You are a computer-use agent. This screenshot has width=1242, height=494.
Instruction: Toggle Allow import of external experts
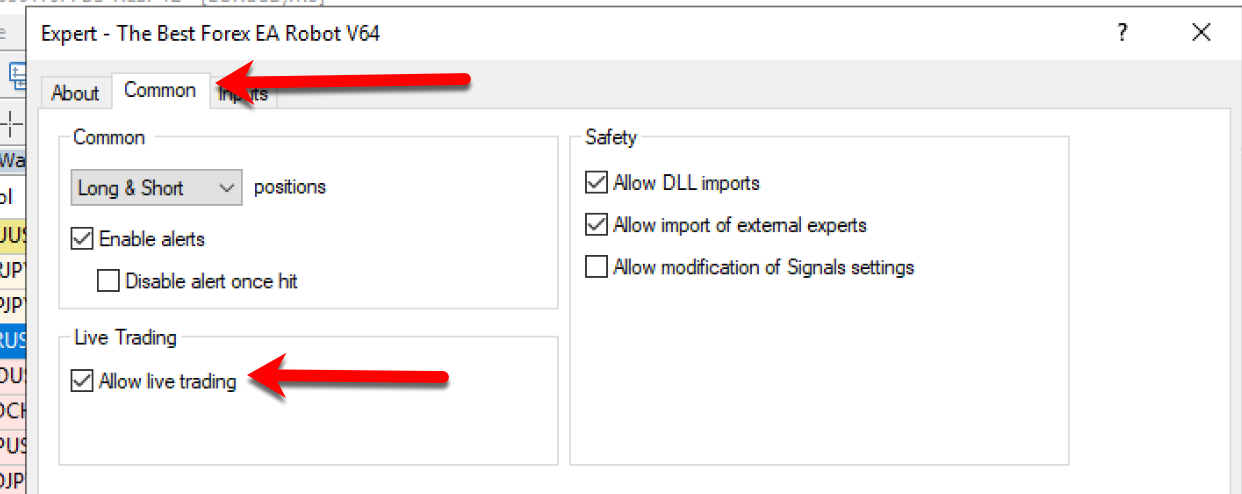coord(596,225)
